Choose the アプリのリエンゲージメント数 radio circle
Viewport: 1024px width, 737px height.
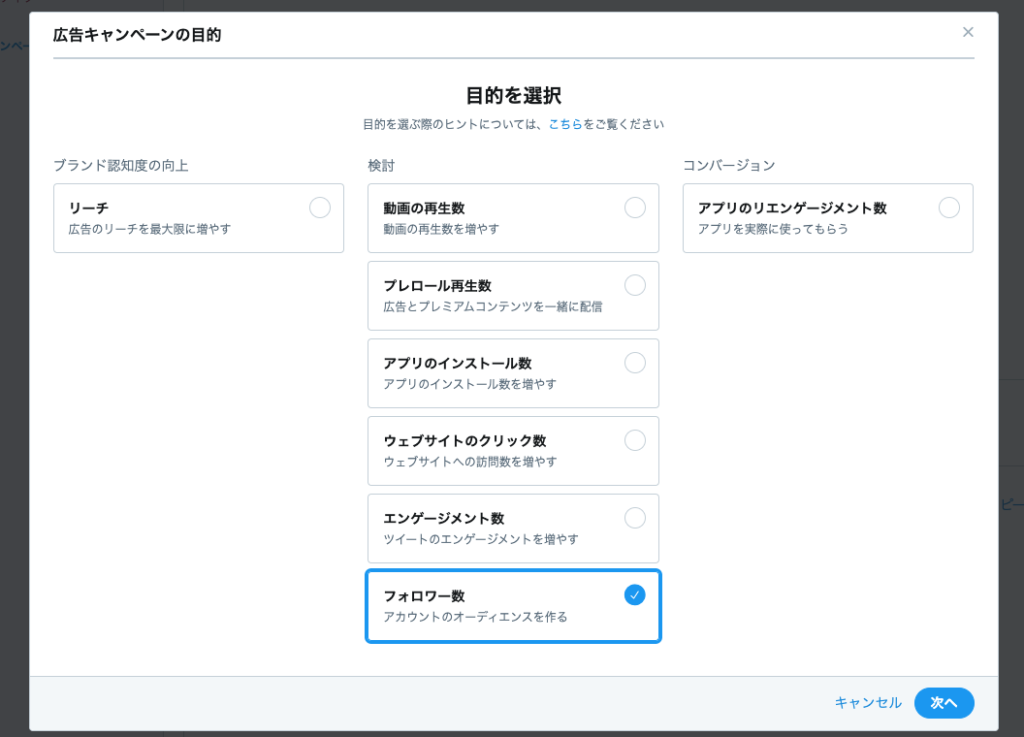point(949,207)
